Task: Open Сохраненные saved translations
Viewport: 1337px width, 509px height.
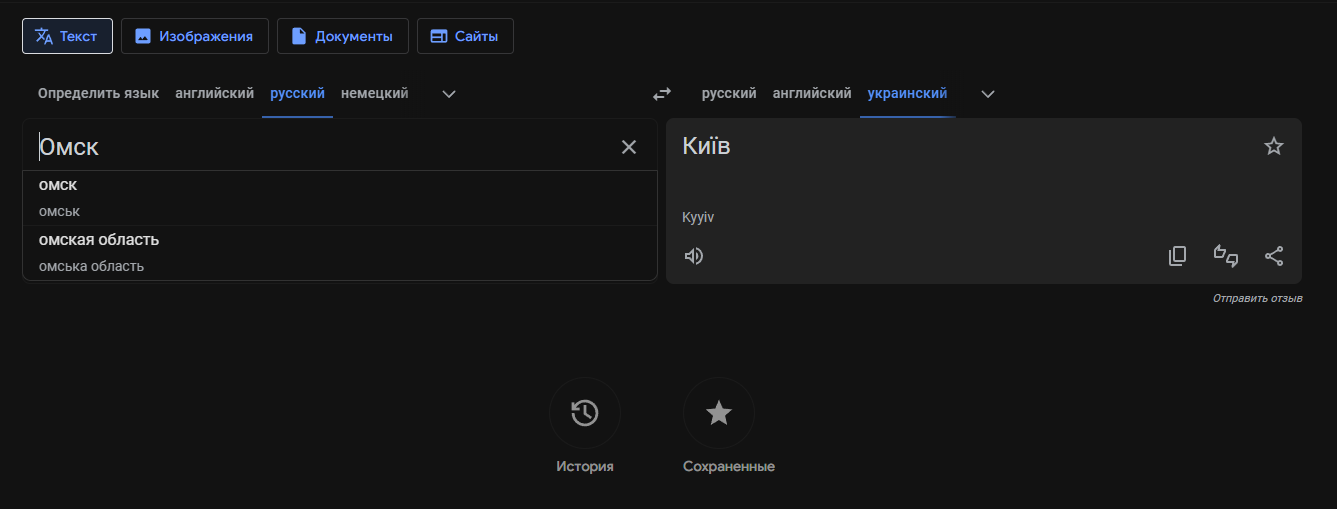Action: [719, 413]
